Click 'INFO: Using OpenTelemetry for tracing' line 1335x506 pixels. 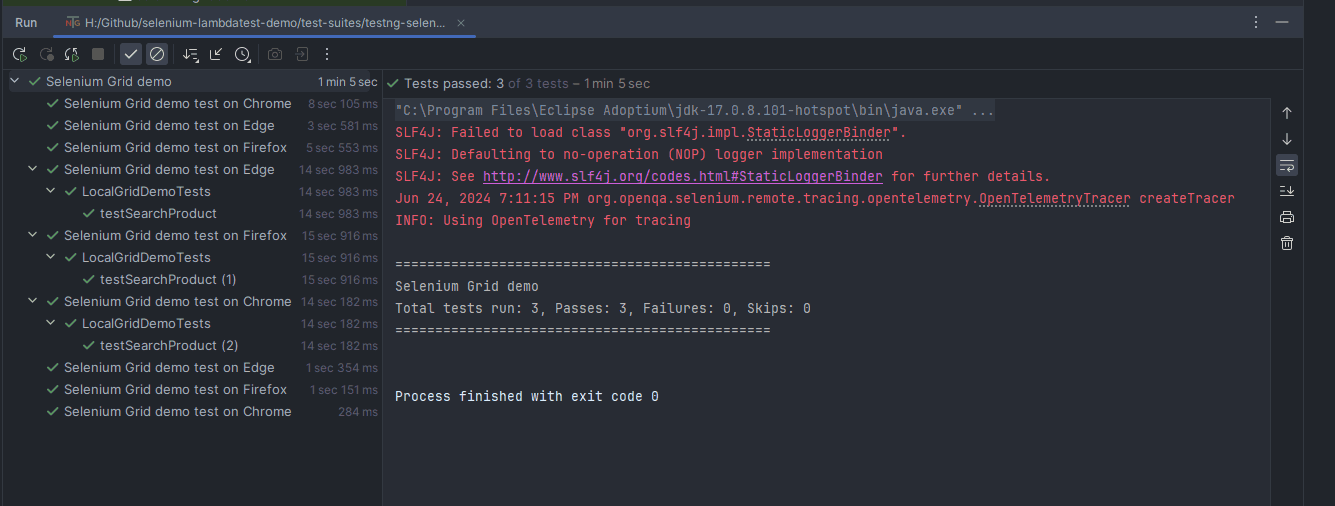[543, 221]
